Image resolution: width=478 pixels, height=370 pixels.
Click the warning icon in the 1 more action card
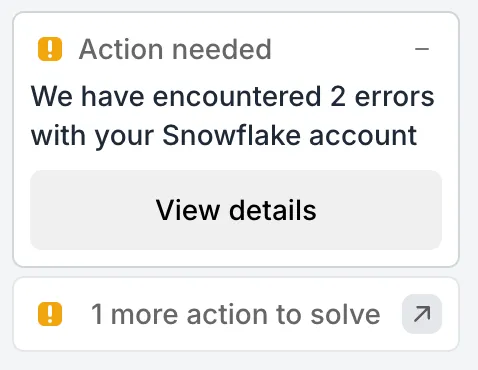click(x=50, y=314)
